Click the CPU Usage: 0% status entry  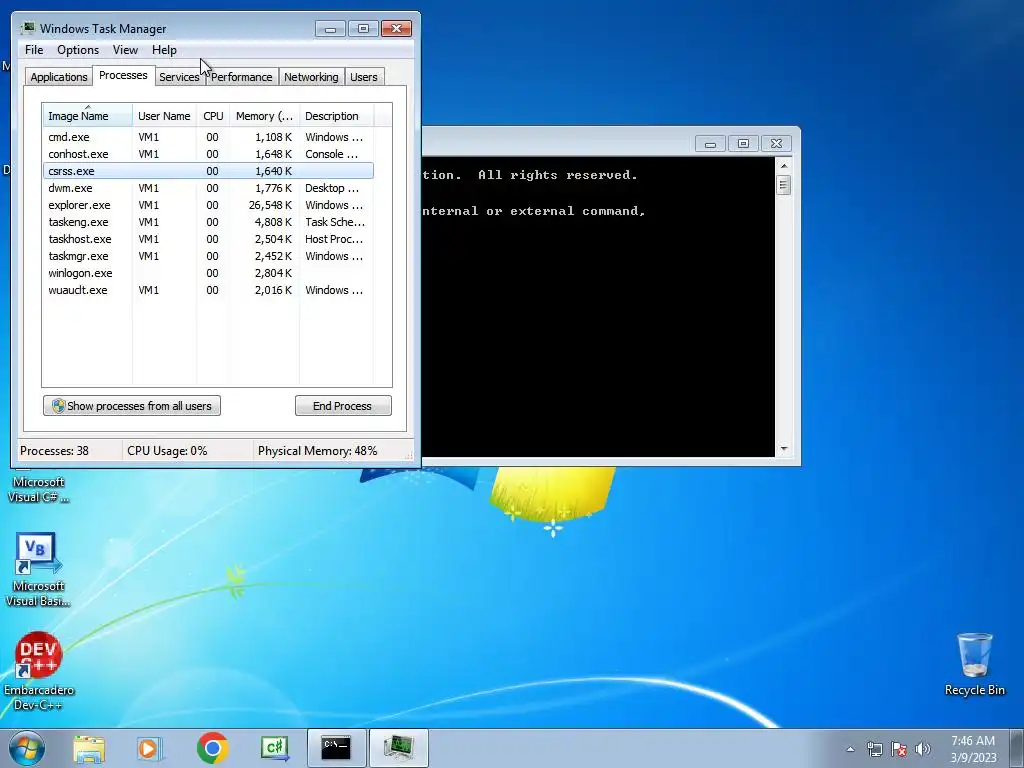(x=167, y=451)
